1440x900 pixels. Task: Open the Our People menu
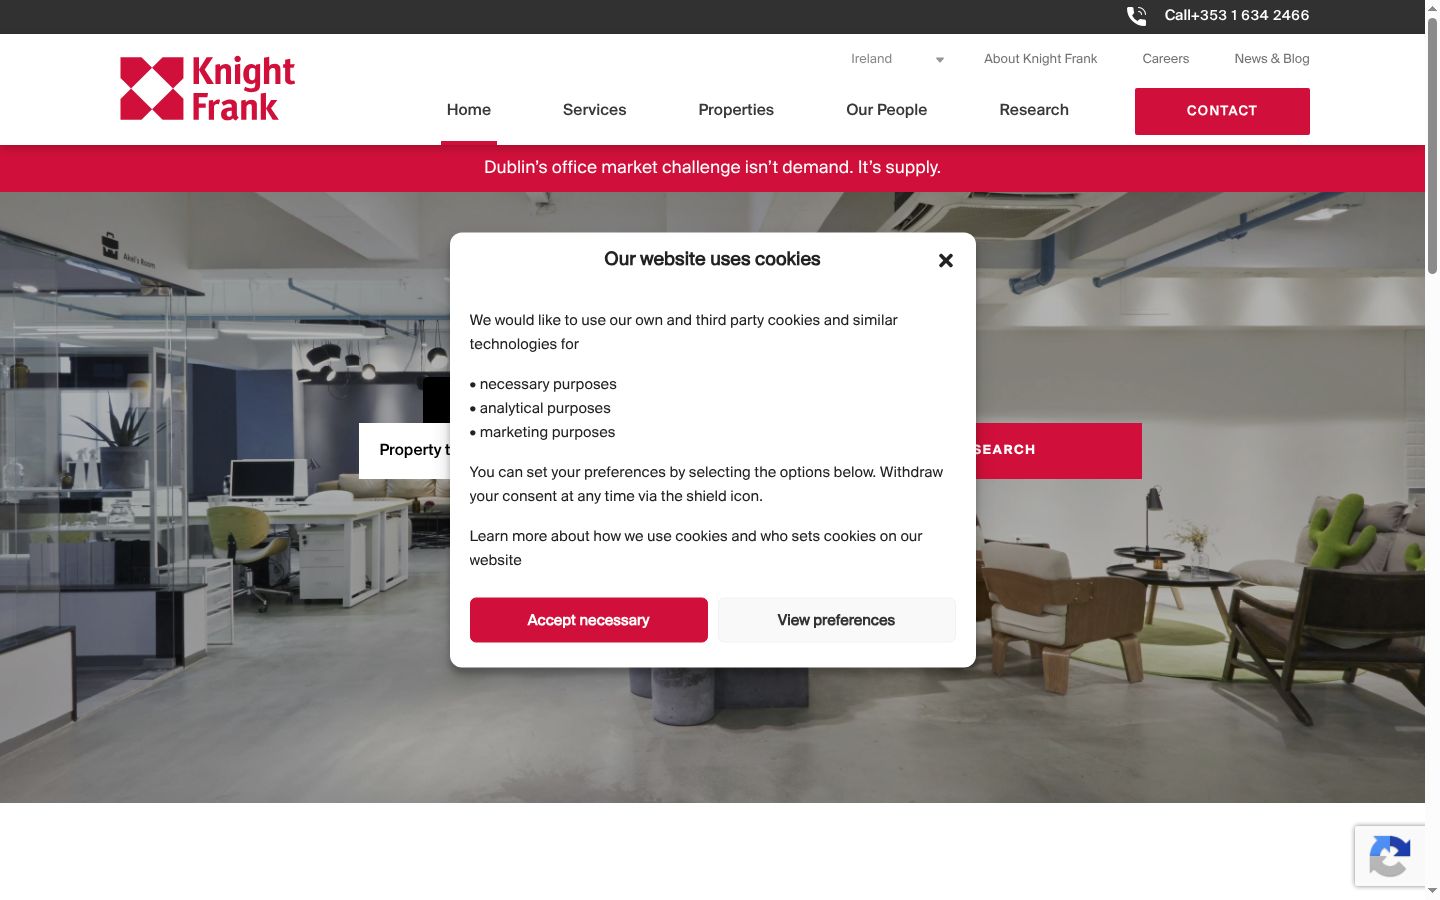(887, 110)
